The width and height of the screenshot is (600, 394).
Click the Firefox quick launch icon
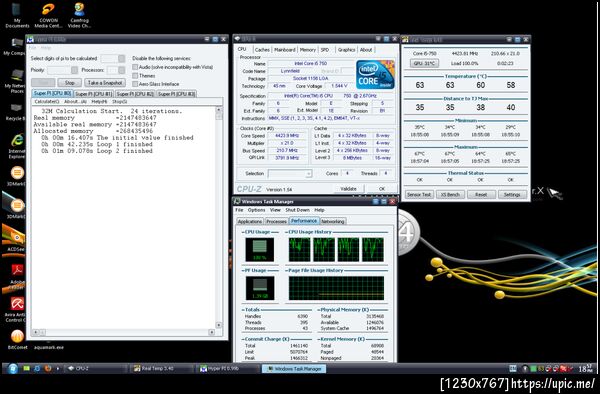point(48,369)
